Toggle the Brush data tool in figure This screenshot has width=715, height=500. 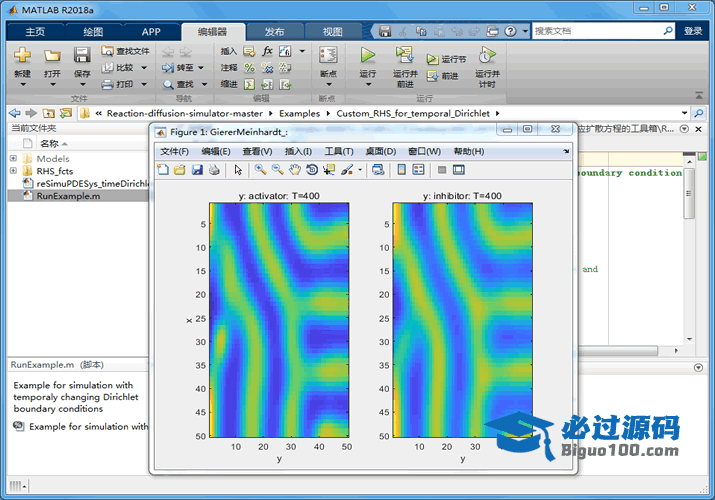click(x=347, y=170)
